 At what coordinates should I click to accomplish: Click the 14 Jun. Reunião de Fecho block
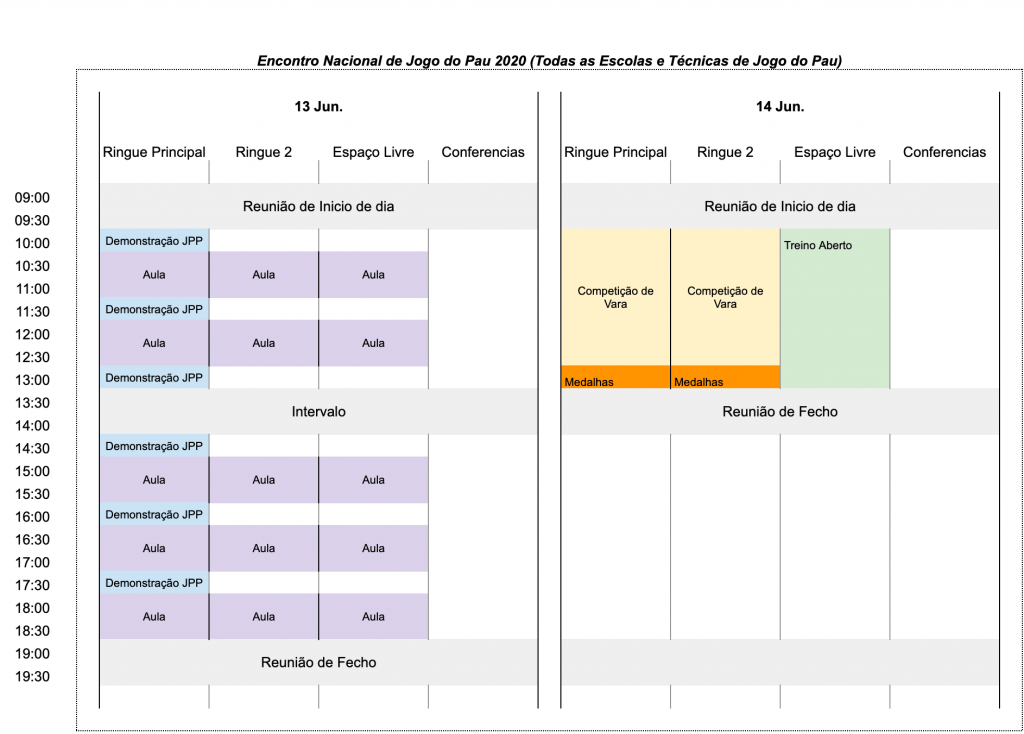coord(779,411)
